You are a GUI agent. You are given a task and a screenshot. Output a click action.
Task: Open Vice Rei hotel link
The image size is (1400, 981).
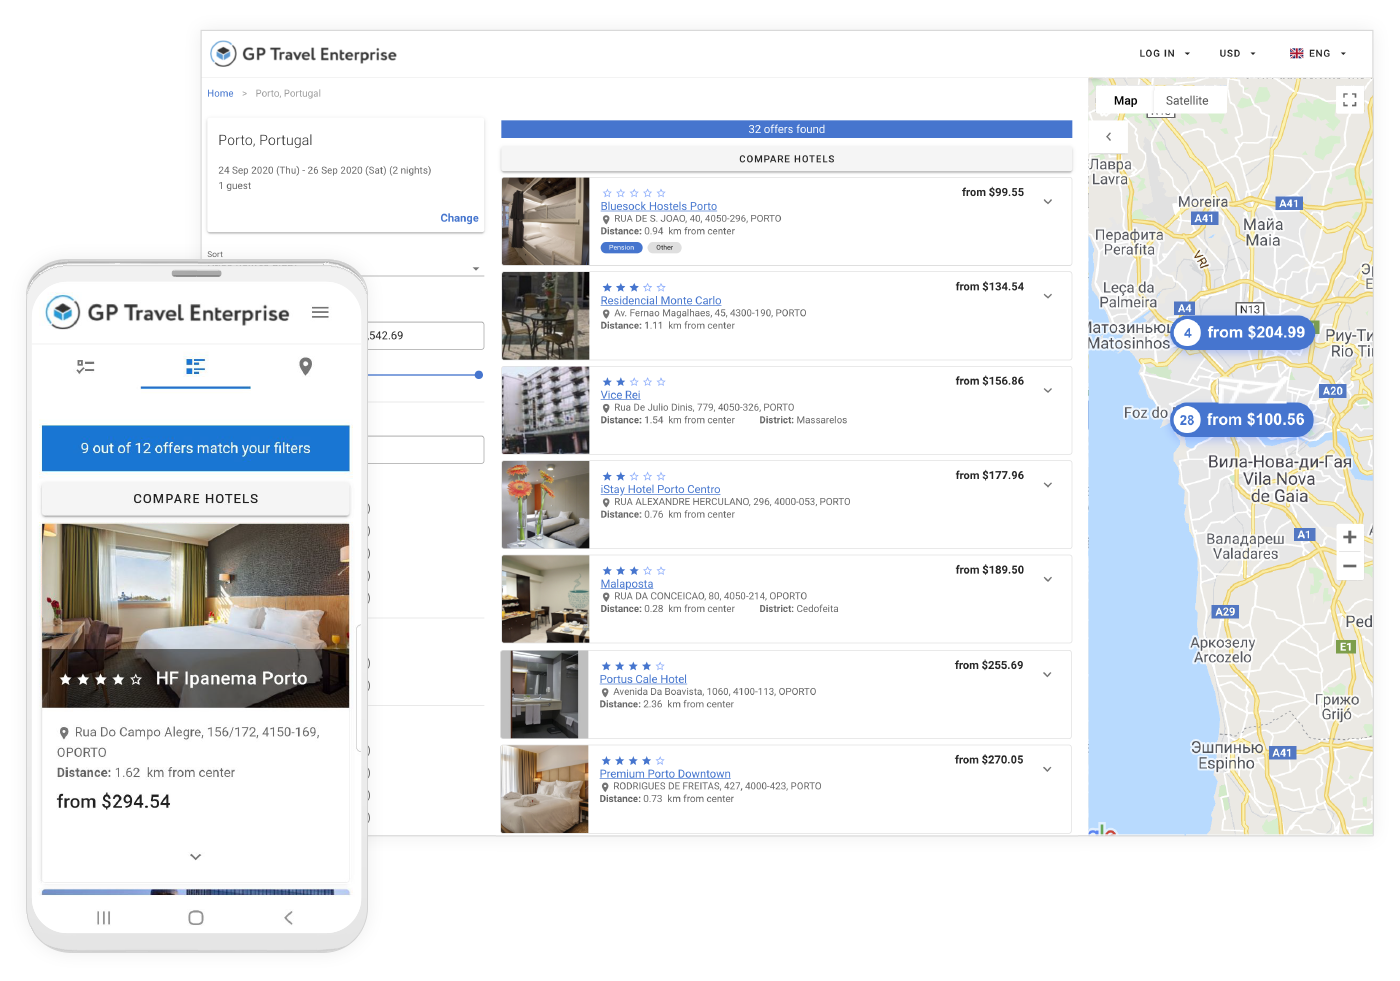[x=620, y=395]
